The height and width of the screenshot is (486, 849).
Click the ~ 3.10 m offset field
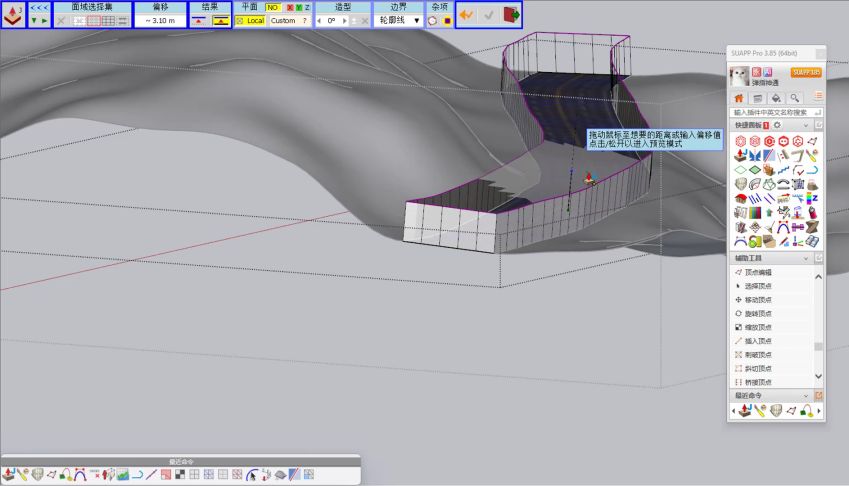tap(160, 21)
